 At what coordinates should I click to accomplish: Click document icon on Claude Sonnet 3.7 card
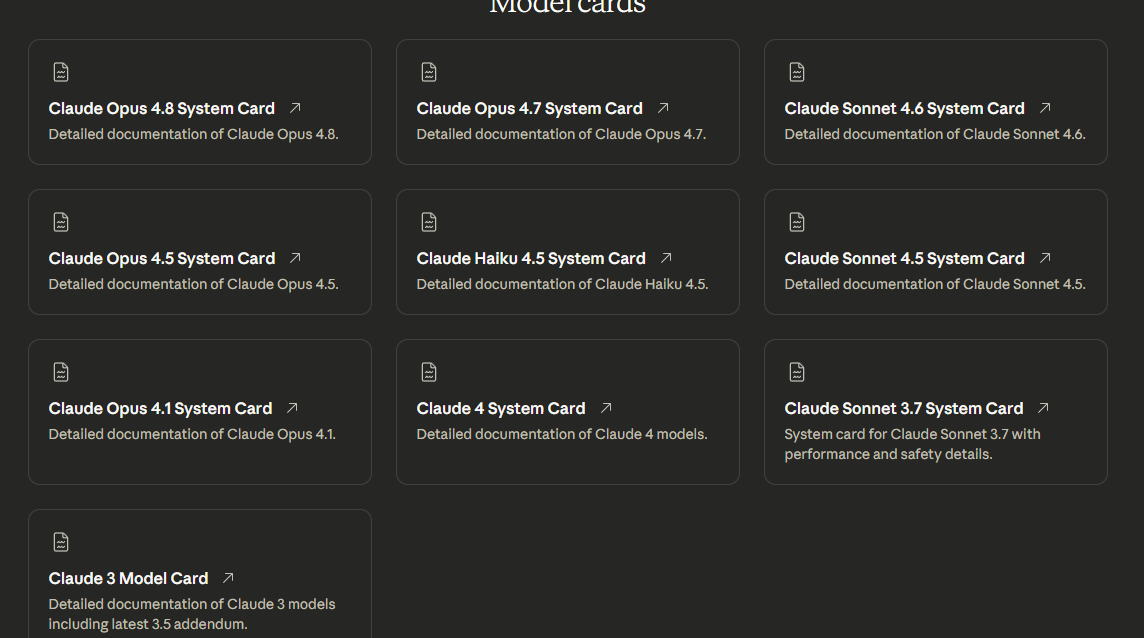(x=797, y=372)
